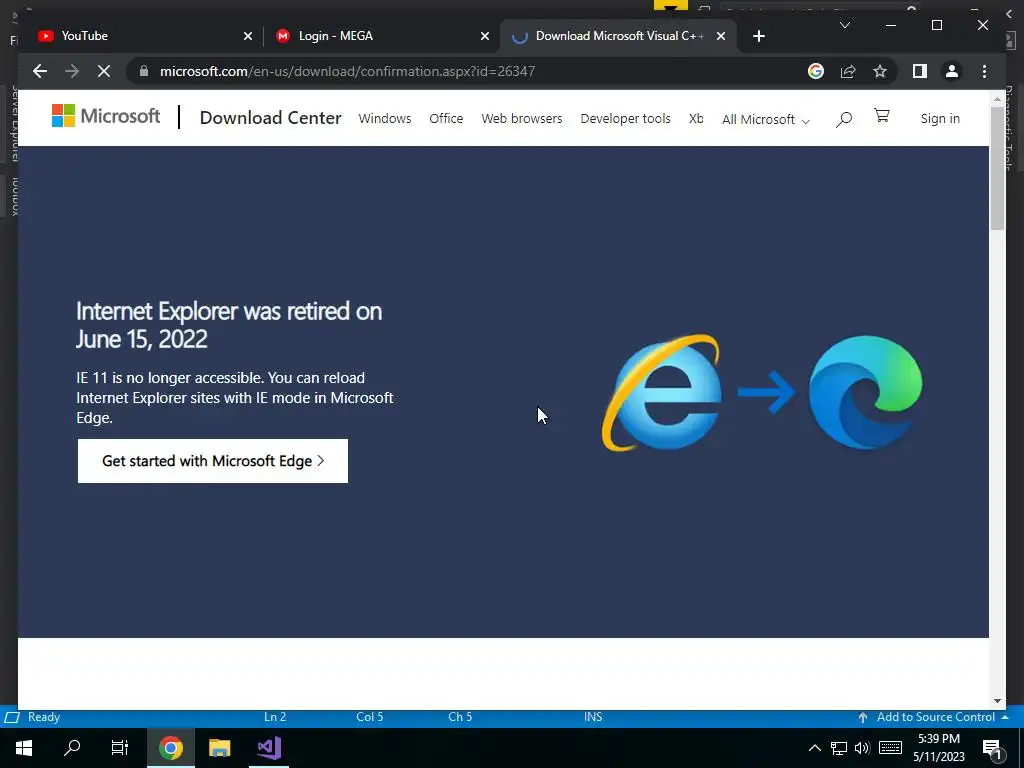Open notification center icon

(x=992, y=749)
